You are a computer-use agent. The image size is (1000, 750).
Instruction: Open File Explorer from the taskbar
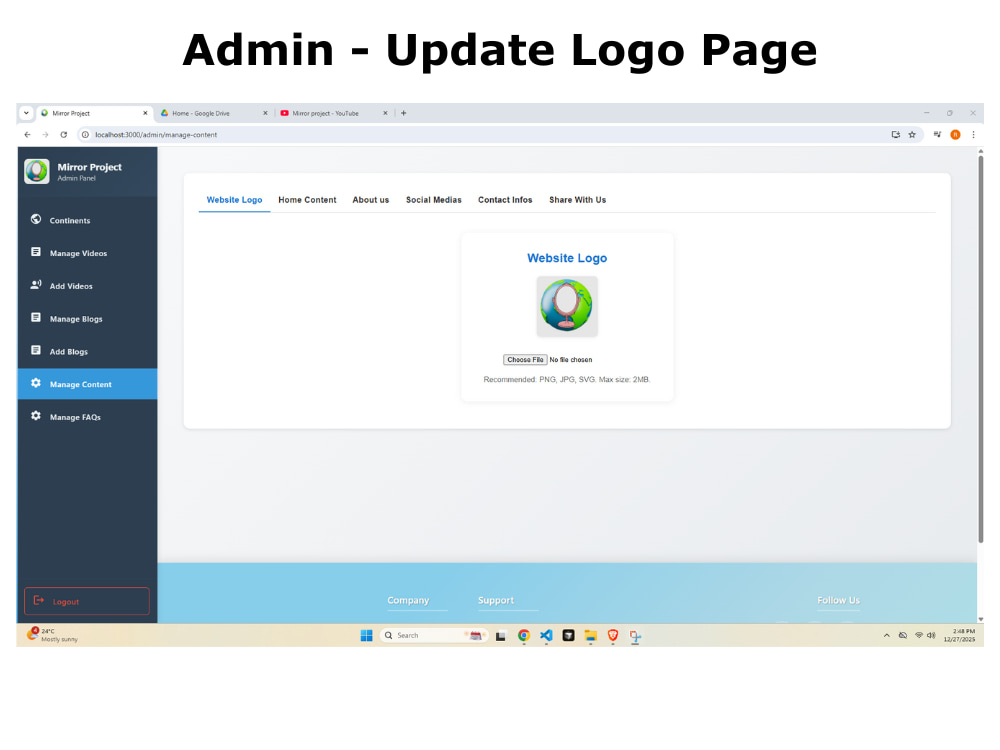591,635
